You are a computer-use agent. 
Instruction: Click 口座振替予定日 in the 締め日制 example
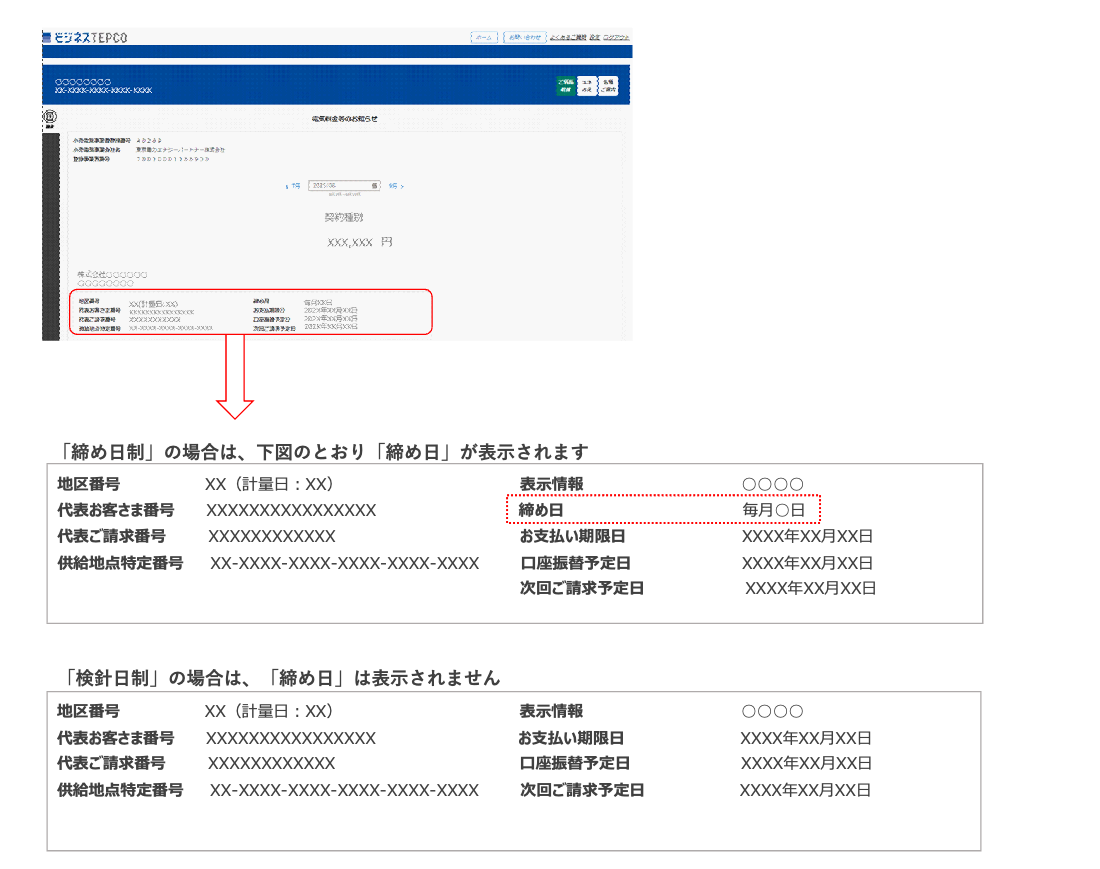pyautogui.click(x=575, y=563)
